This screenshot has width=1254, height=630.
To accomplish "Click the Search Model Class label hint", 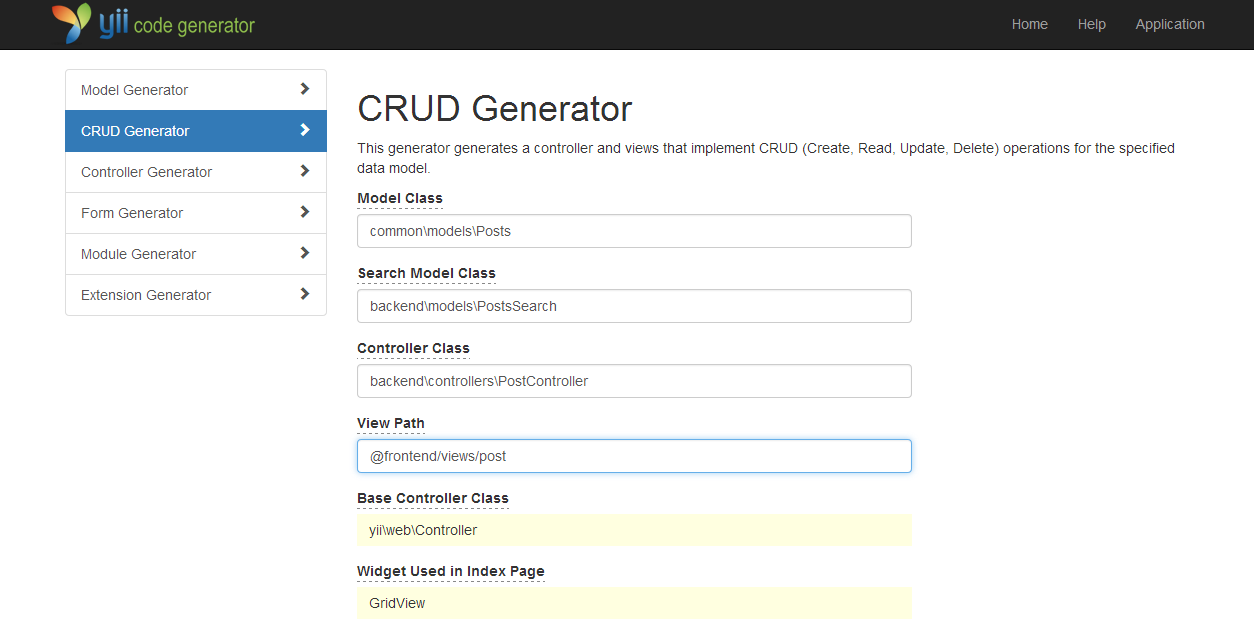I will tap(426, 273).
